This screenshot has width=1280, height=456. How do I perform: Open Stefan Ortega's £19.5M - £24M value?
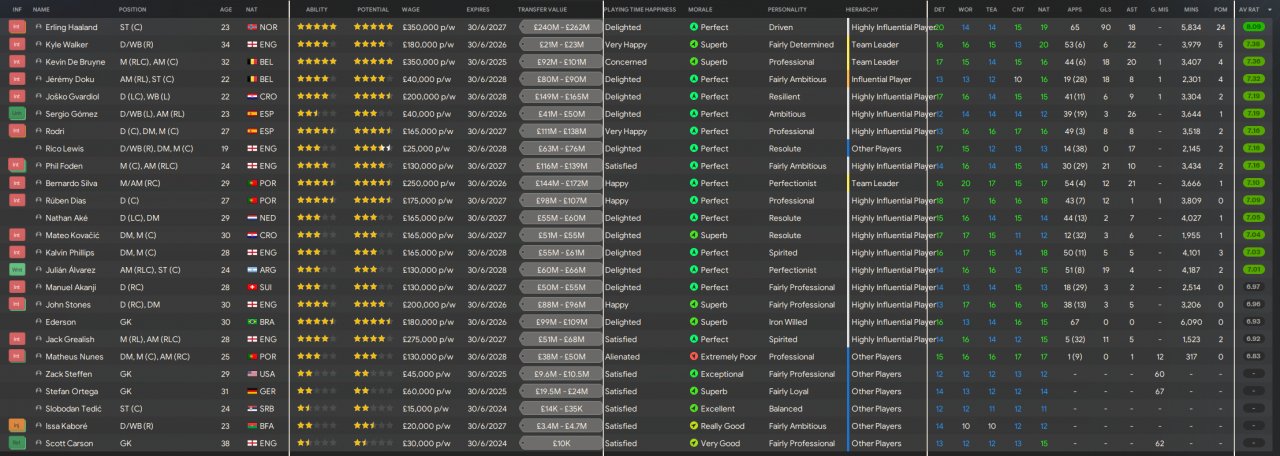(561, 391)
